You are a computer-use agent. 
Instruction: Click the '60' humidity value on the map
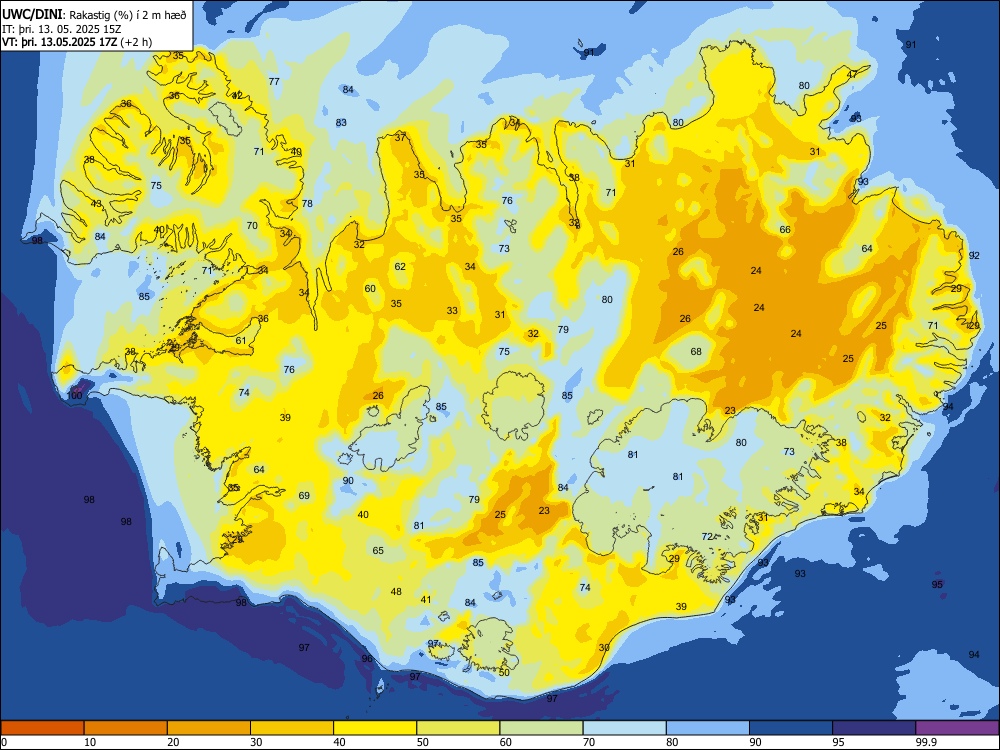pos(370,289)
